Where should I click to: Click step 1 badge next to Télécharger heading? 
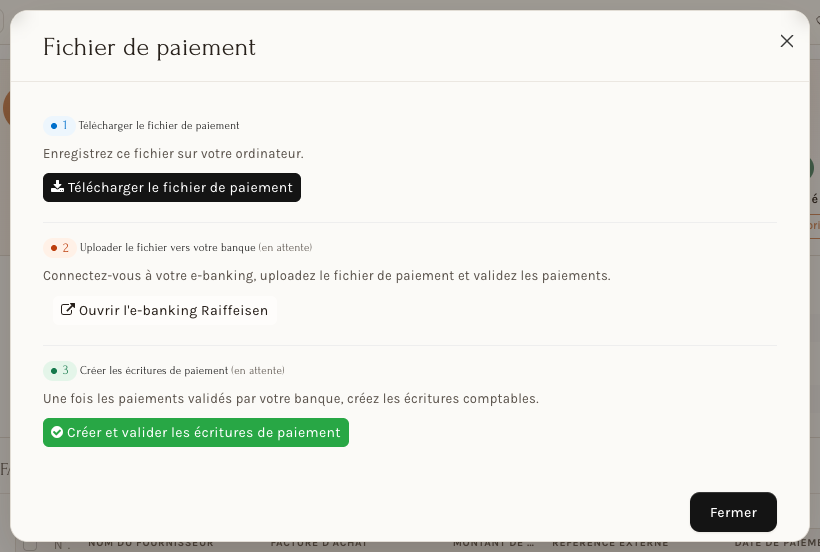(x=59, y=125)
